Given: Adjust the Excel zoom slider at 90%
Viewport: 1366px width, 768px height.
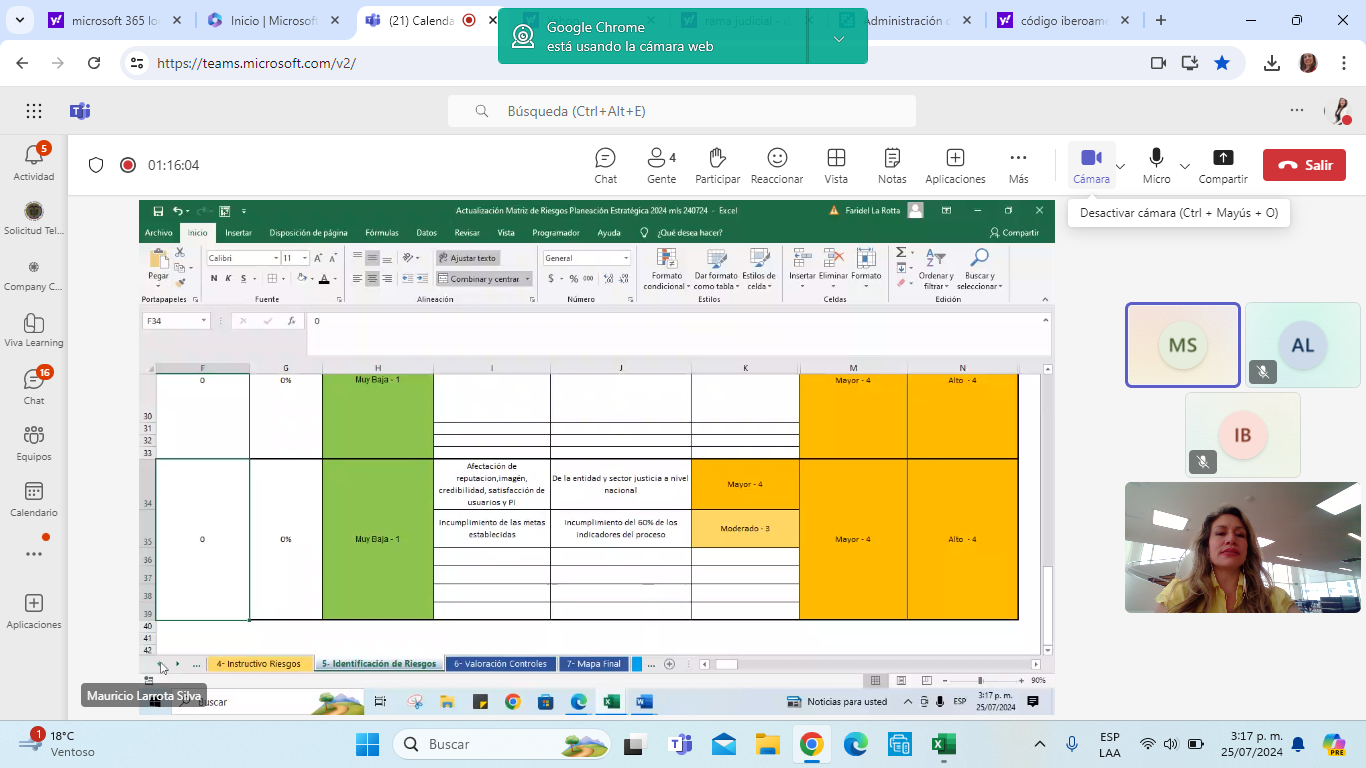Looking at the screenshot, I should tap(980, 680).
